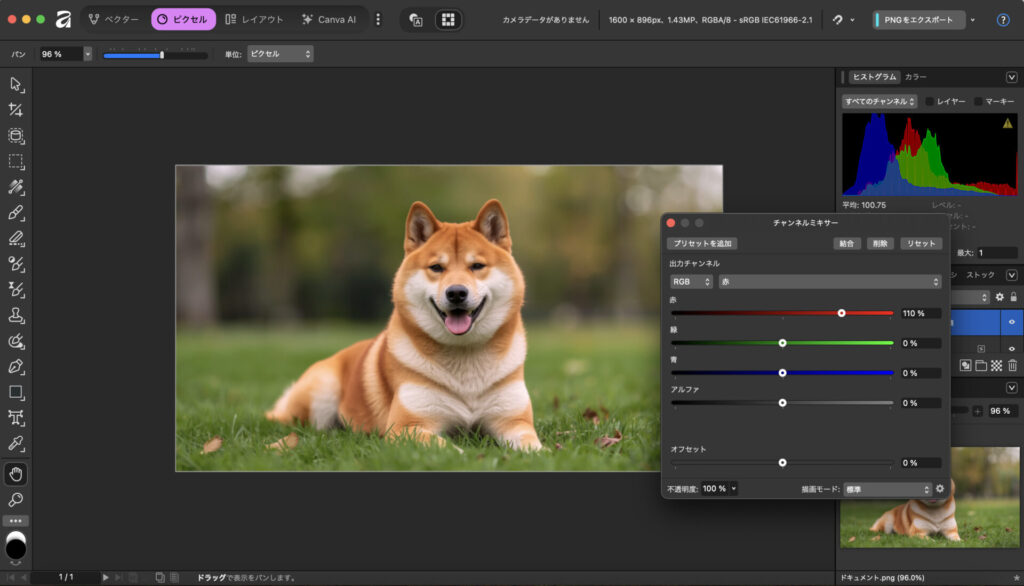1024x586 pixels.
Task: Click the 緑 green channel slider handle
Action: (782, 343)
